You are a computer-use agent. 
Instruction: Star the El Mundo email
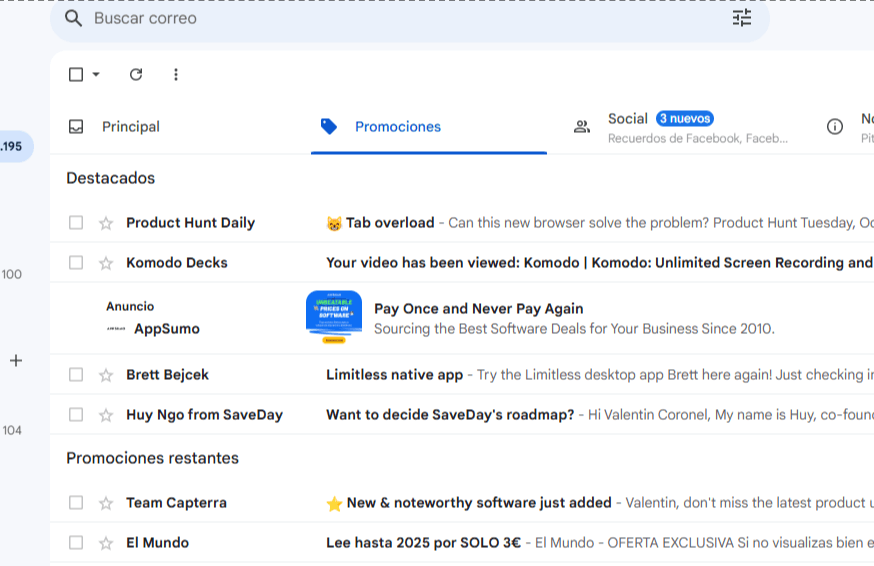(106, 543)
